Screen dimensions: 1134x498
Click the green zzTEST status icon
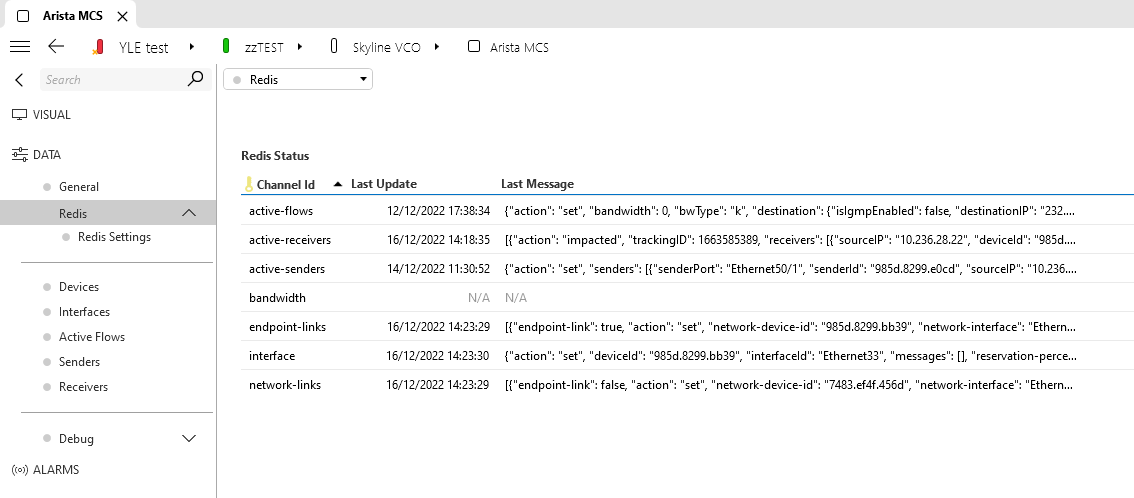coord(226,46)
